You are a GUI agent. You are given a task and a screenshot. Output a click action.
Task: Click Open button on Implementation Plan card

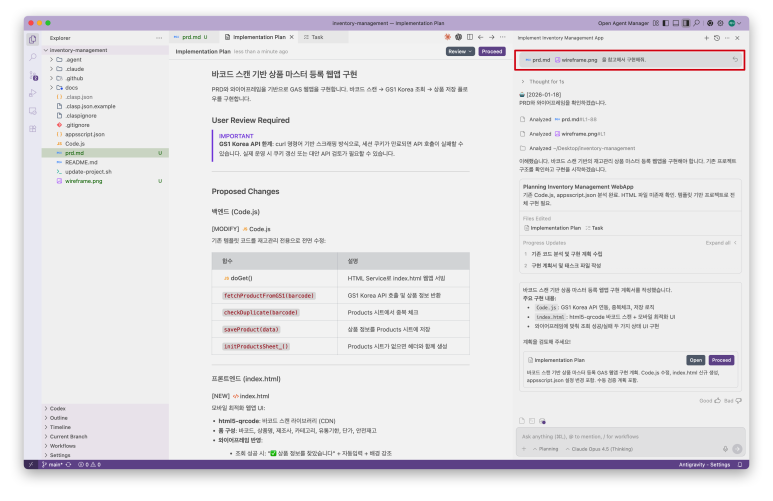click(695, 360)
